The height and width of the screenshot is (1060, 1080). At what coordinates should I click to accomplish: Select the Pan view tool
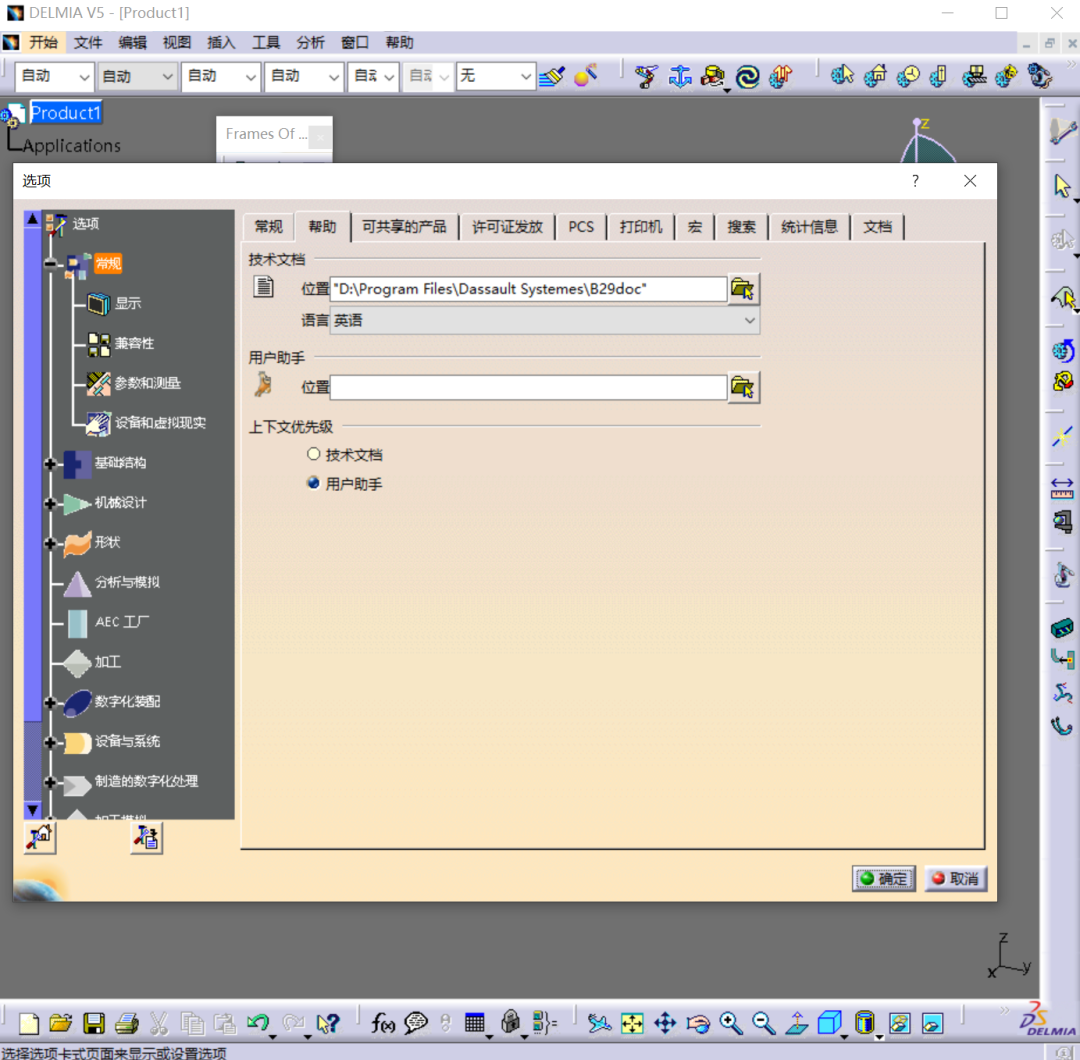[x=665, y=1023]
